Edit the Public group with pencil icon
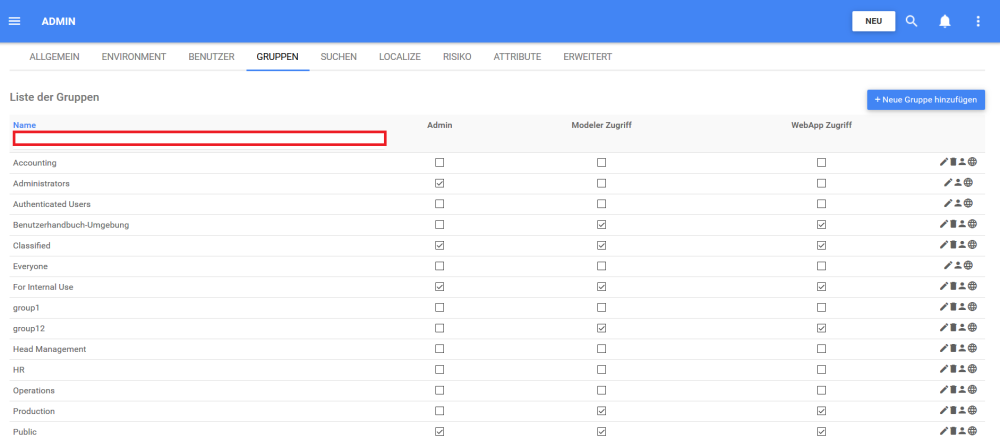 (x=943, y=431)
